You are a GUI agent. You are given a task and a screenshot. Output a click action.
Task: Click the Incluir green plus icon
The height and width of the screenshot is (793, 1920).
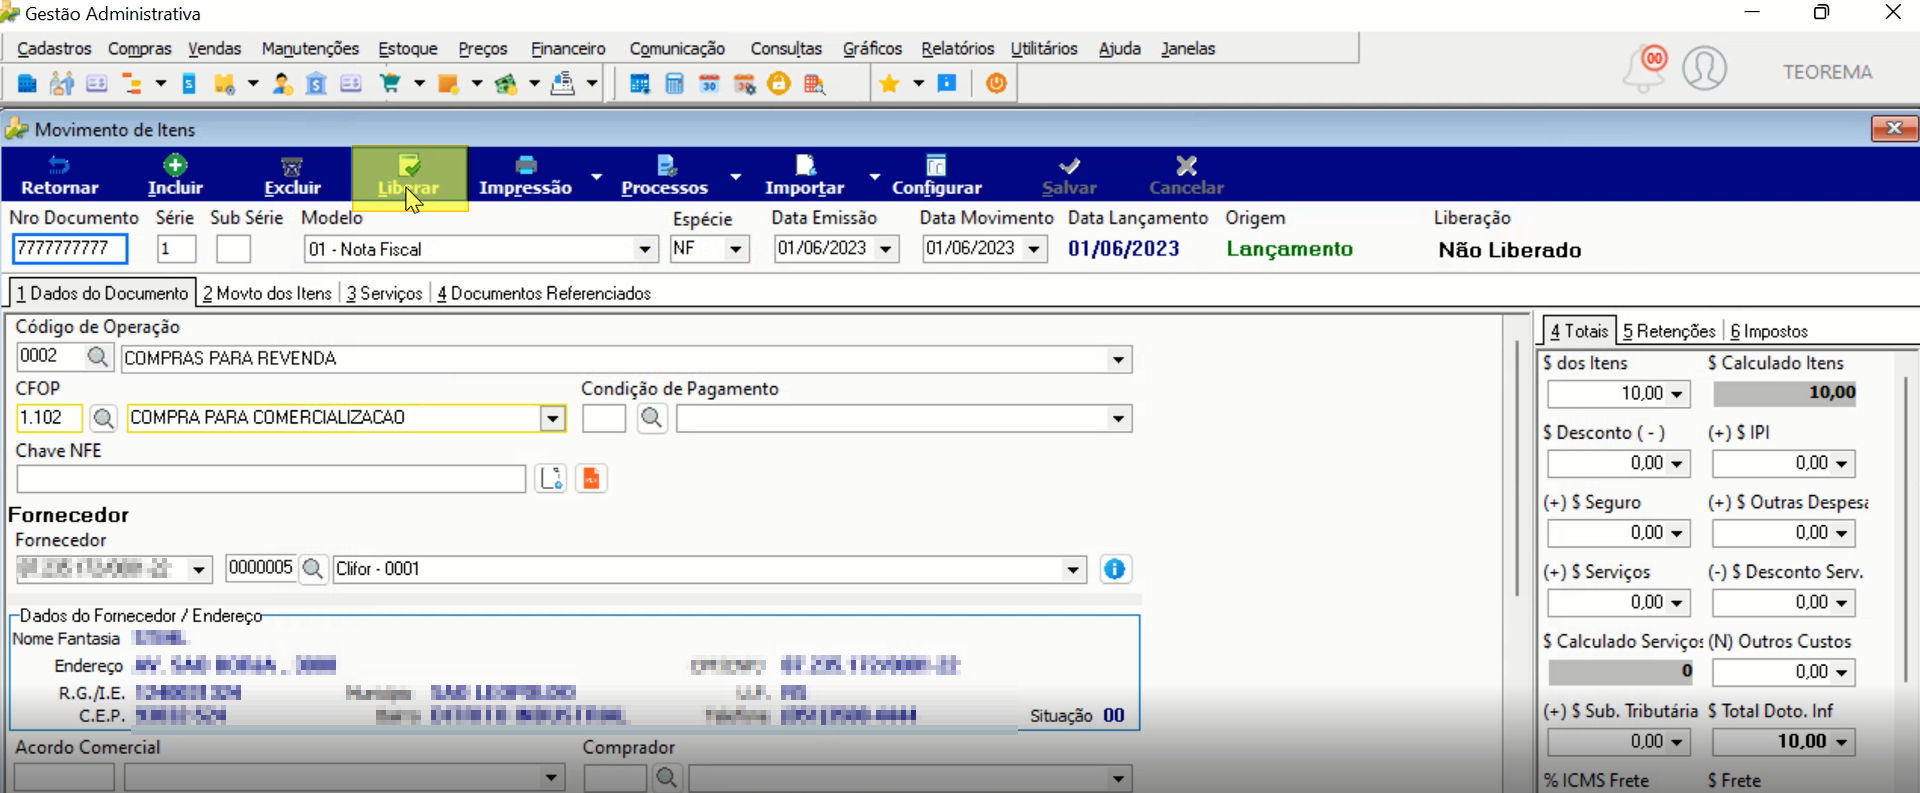coord(175,165)
